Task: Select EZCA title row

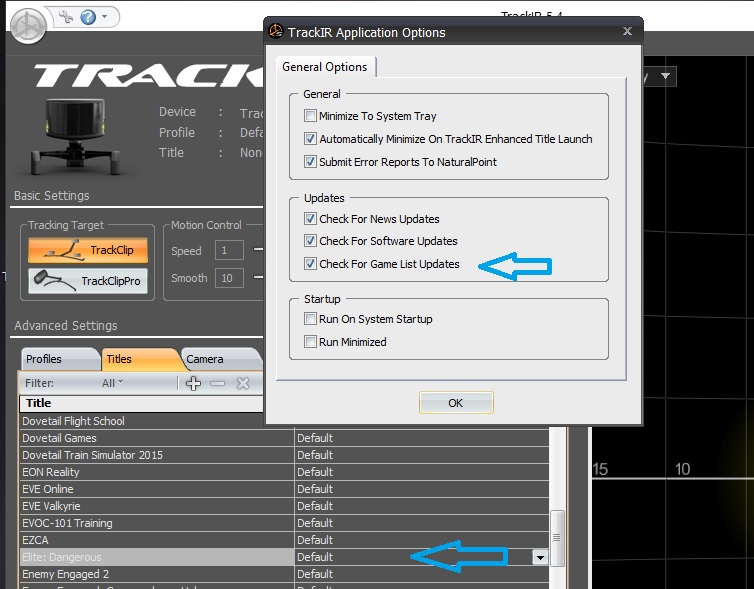Action: 157,540
